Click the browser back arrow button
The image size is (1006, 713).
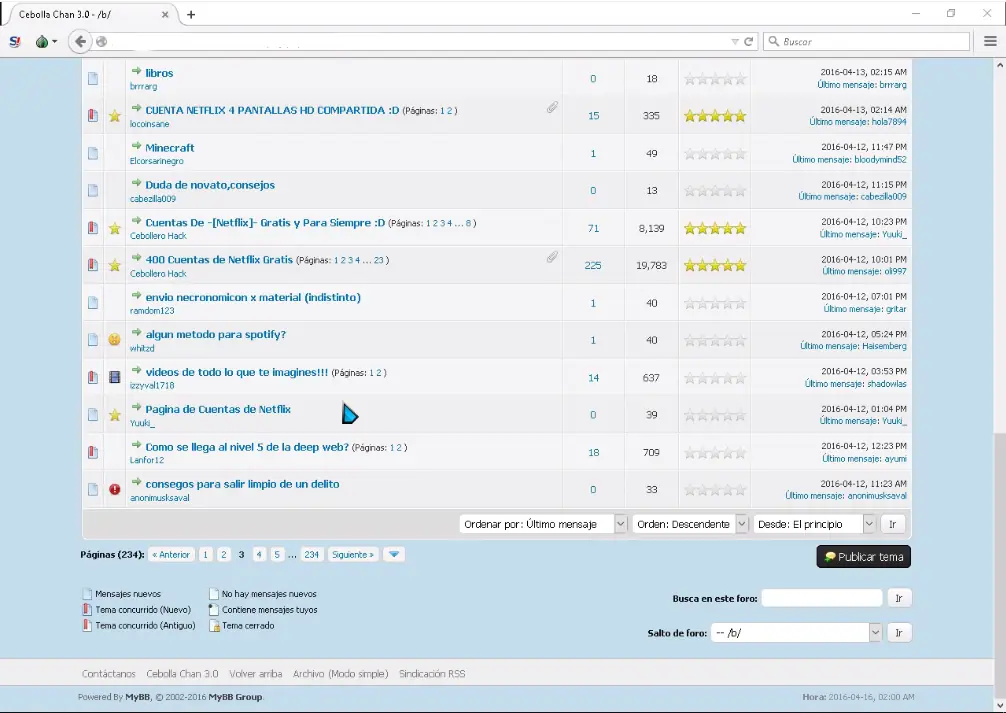point(80,42)
